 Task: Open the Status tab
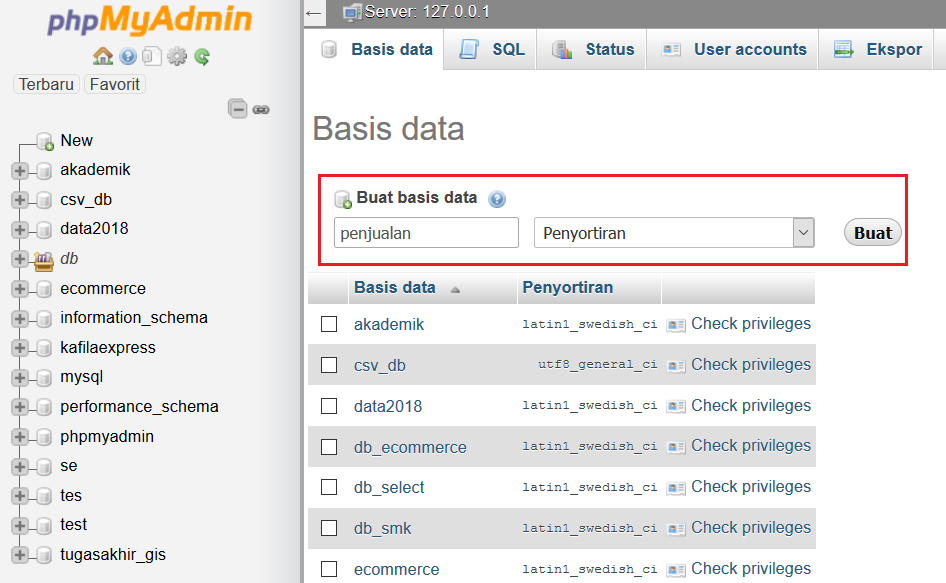(x=592, y=49)
